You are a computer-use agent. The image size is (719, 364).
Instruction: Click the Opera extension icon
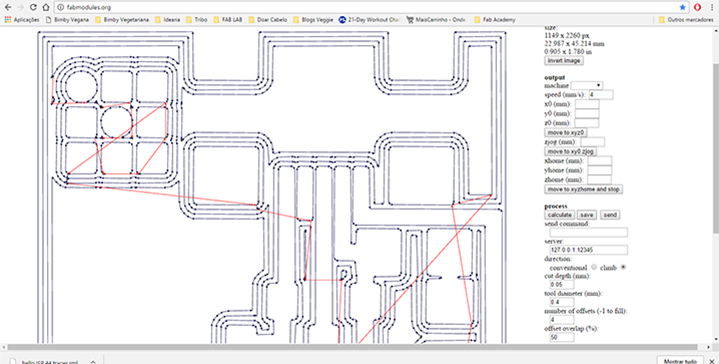(x=697, y=7)
